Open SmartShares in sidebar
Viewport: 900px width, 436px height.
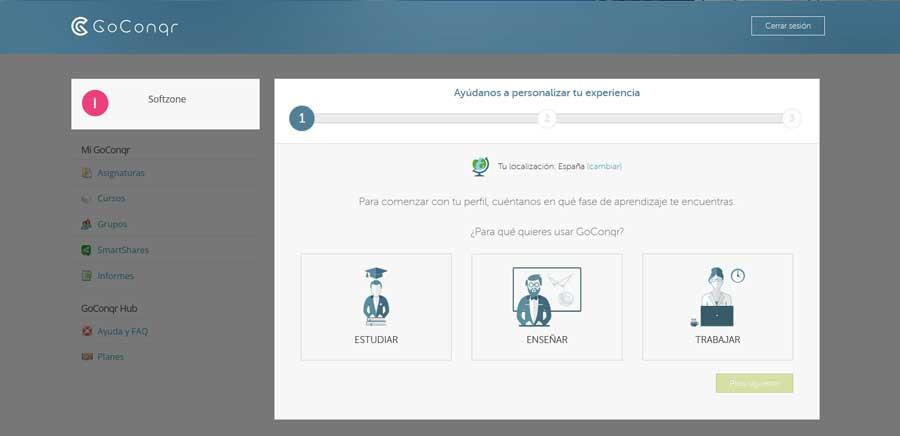pos(123,250)
